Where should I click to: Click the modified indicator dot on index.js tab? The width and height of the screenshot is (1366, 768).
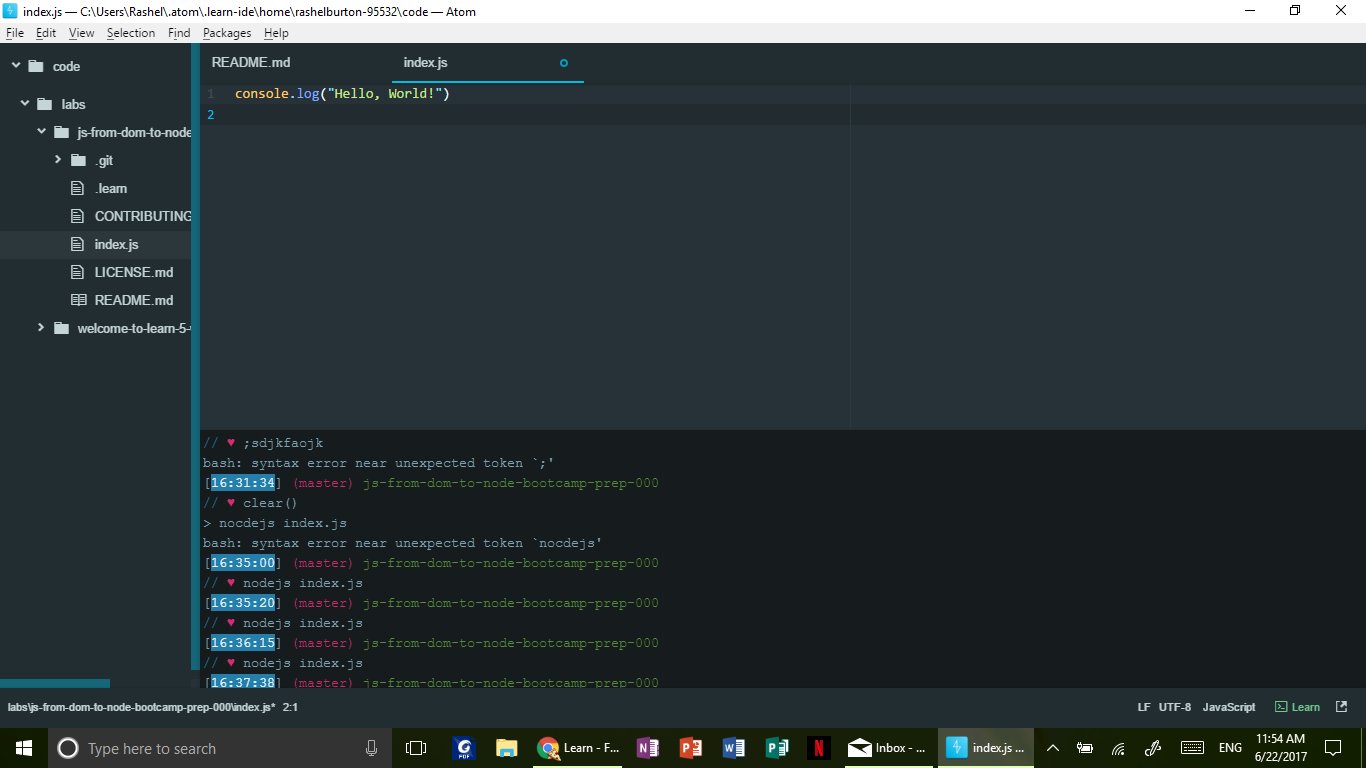[564, 63]
